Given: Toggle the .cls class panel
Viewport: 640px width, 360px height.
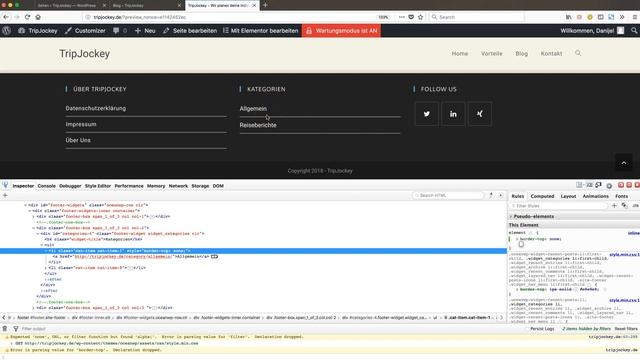Looking at the screenshot, I should (x=635, y=206).
